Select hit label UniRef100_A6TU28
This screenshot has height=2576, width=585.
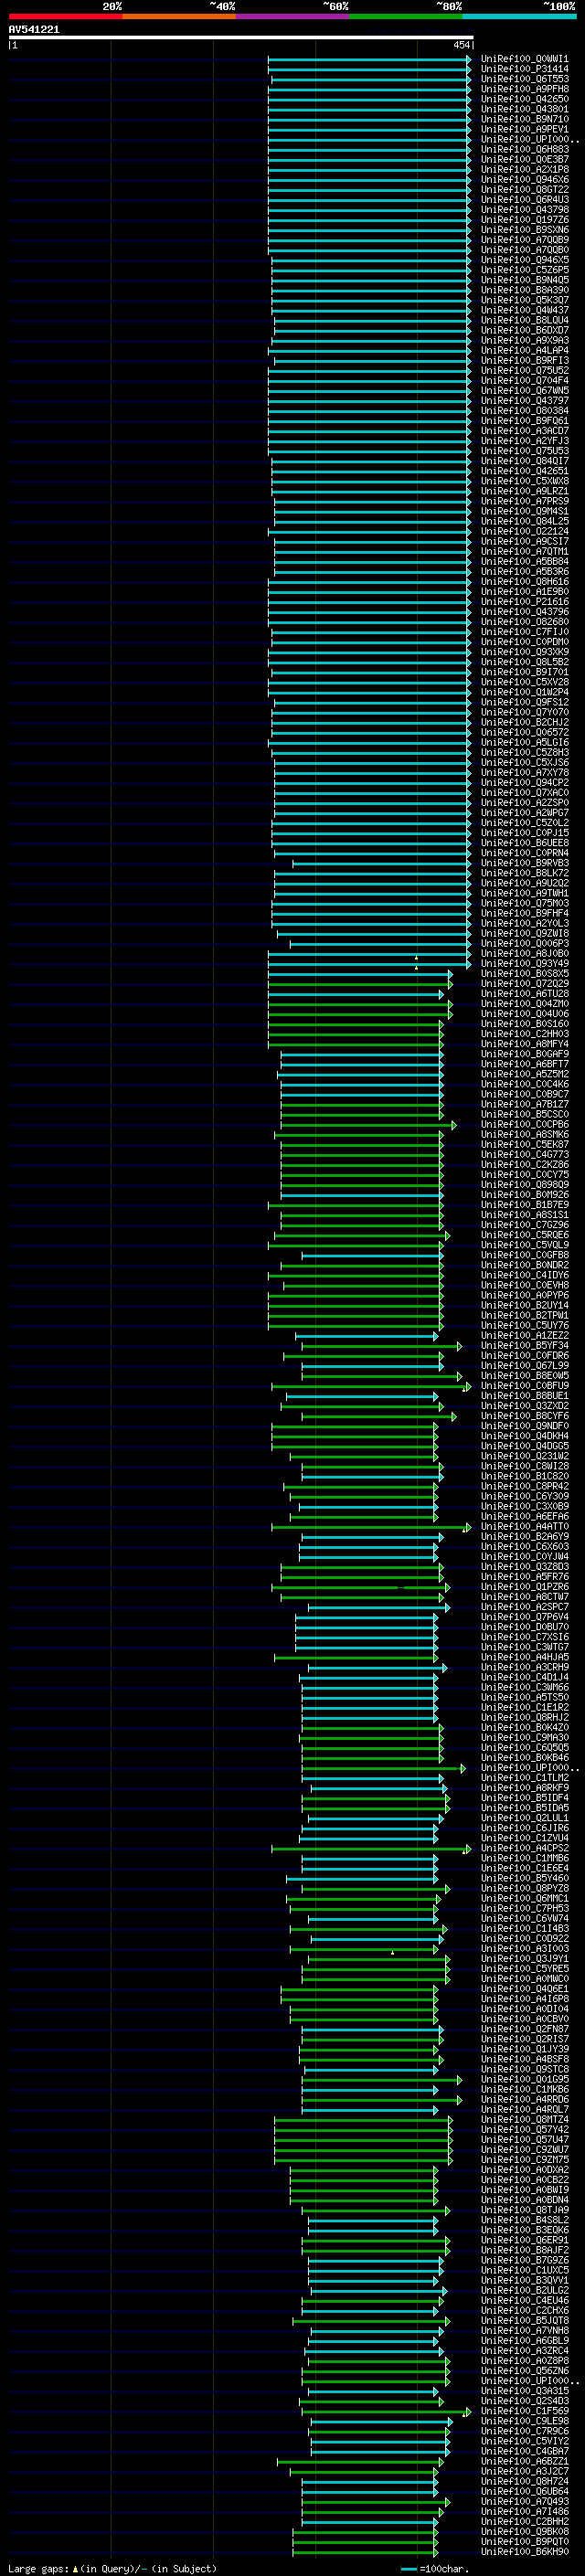tap(524, 994)
